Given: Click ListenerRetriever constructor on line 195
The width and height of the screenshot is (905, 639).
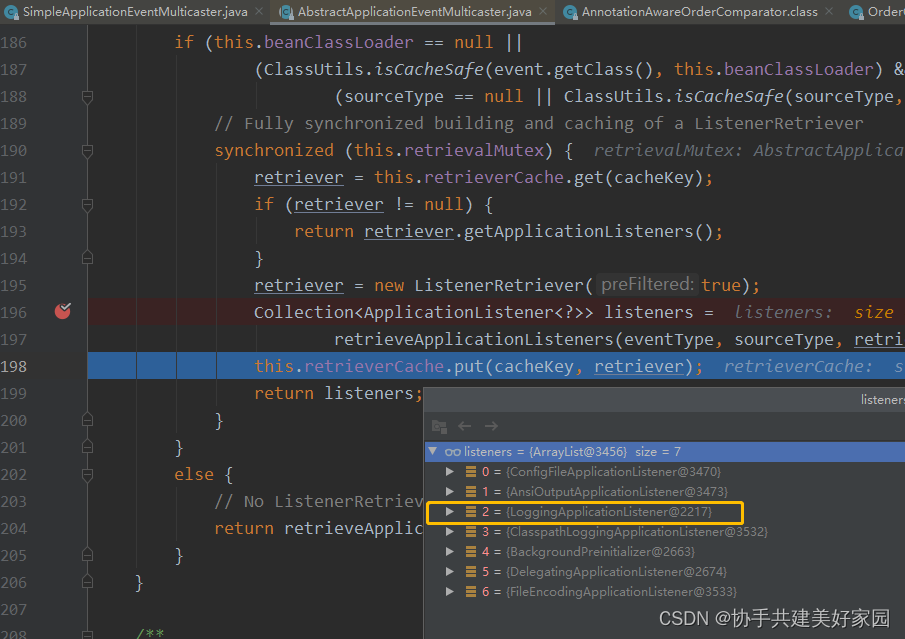Looking at the screenshot, I should [x=499, y=285].
